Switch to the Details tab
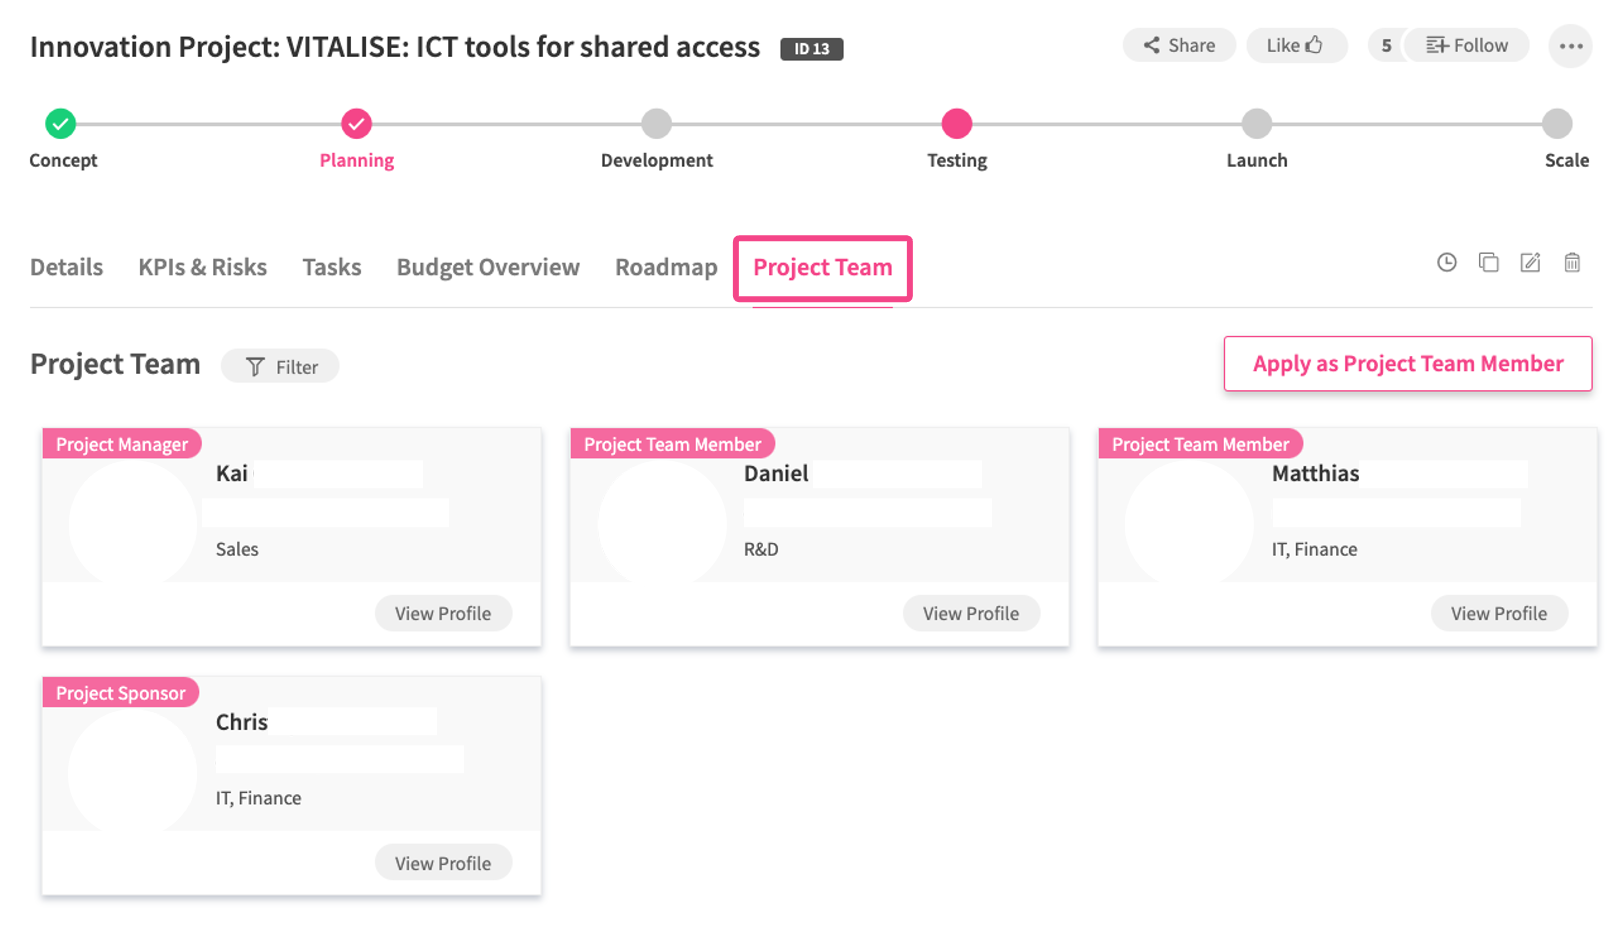 66,268
